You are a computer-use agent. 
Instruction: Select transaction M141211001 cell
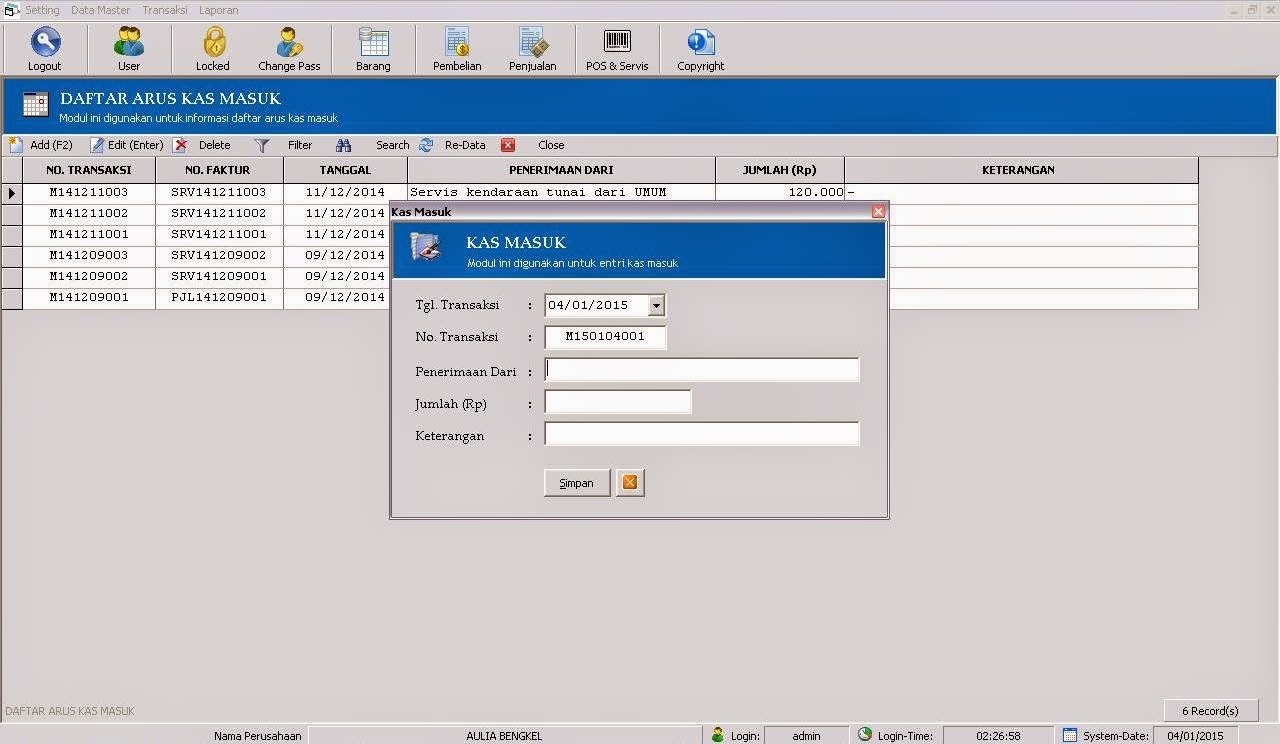pyautogui.click(x=89, y=235)
